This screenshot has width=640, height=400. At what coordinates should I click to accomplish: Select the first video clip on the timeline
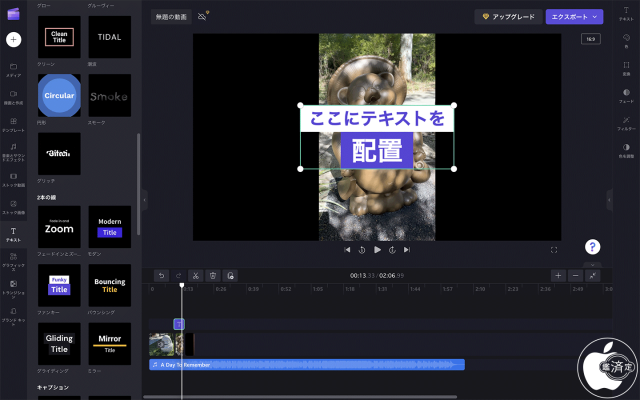click(161, 344)
